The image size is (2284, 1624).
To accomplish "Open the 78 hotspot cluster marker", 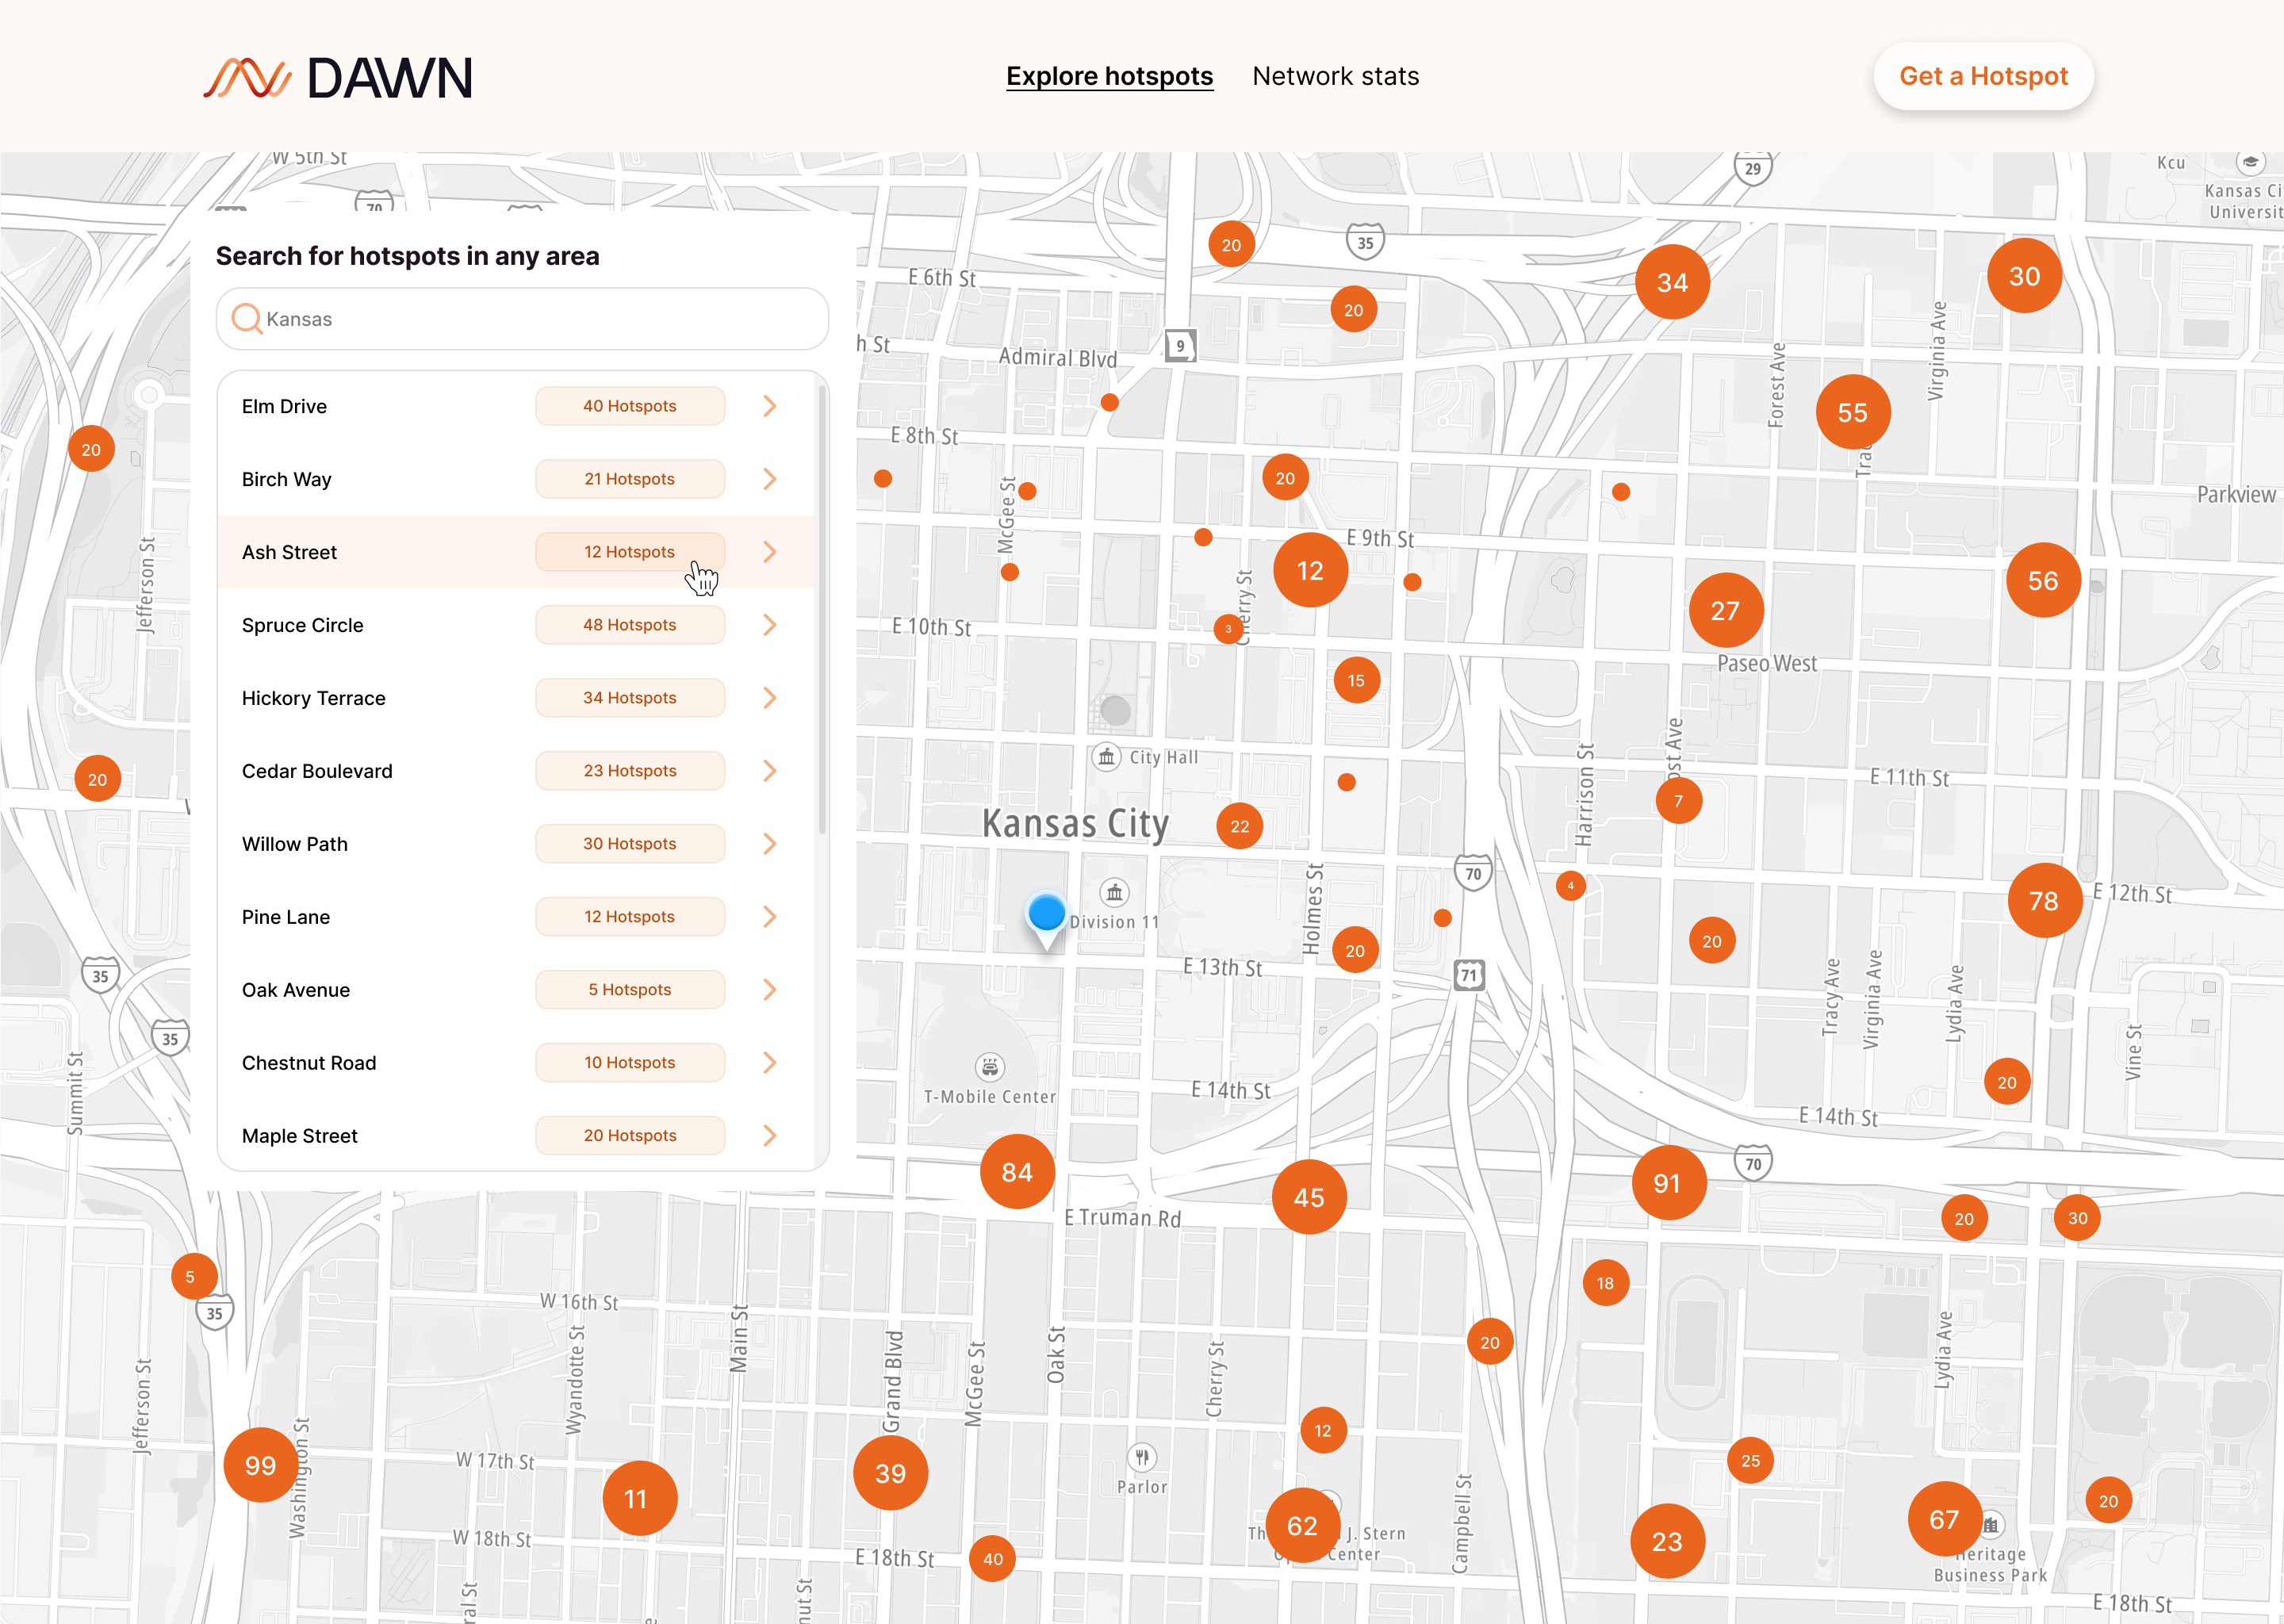I will tap(2044, 901).
